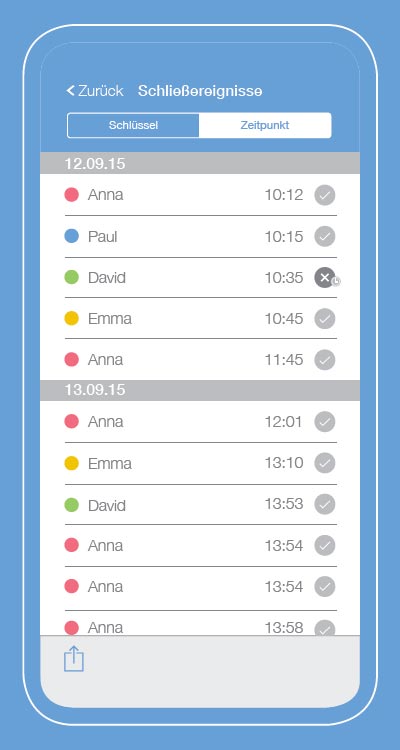Viewport: 400px width, 750px height.
Task: Click the checkmark icon for David 13:53
Action: (325, 504)
